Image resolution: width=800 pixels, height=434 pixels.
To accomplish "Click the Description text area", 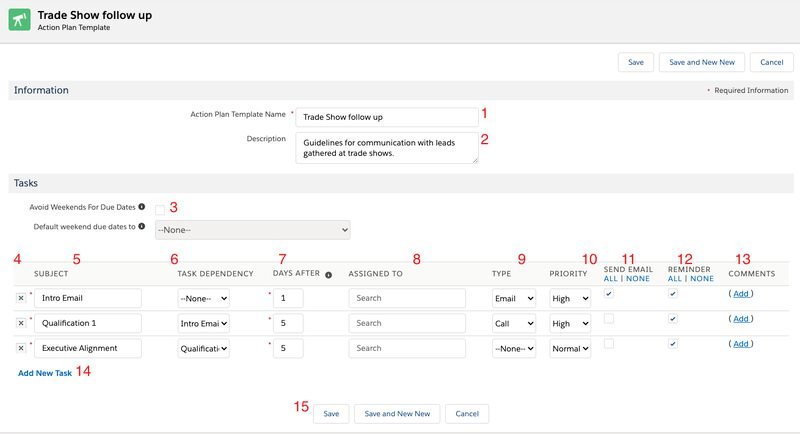I will click(387, 148).
